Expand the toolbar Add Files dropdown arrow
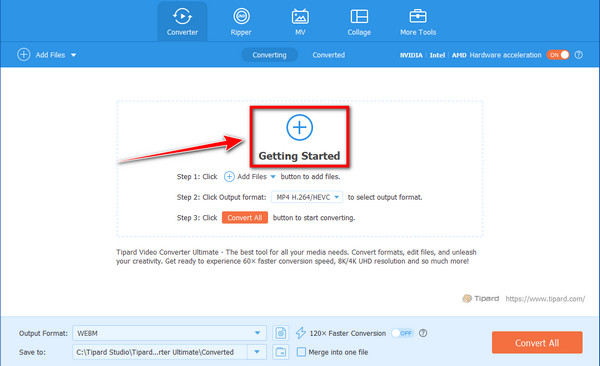Viewport: 600px width, 366px height. (x=73, y=55)
